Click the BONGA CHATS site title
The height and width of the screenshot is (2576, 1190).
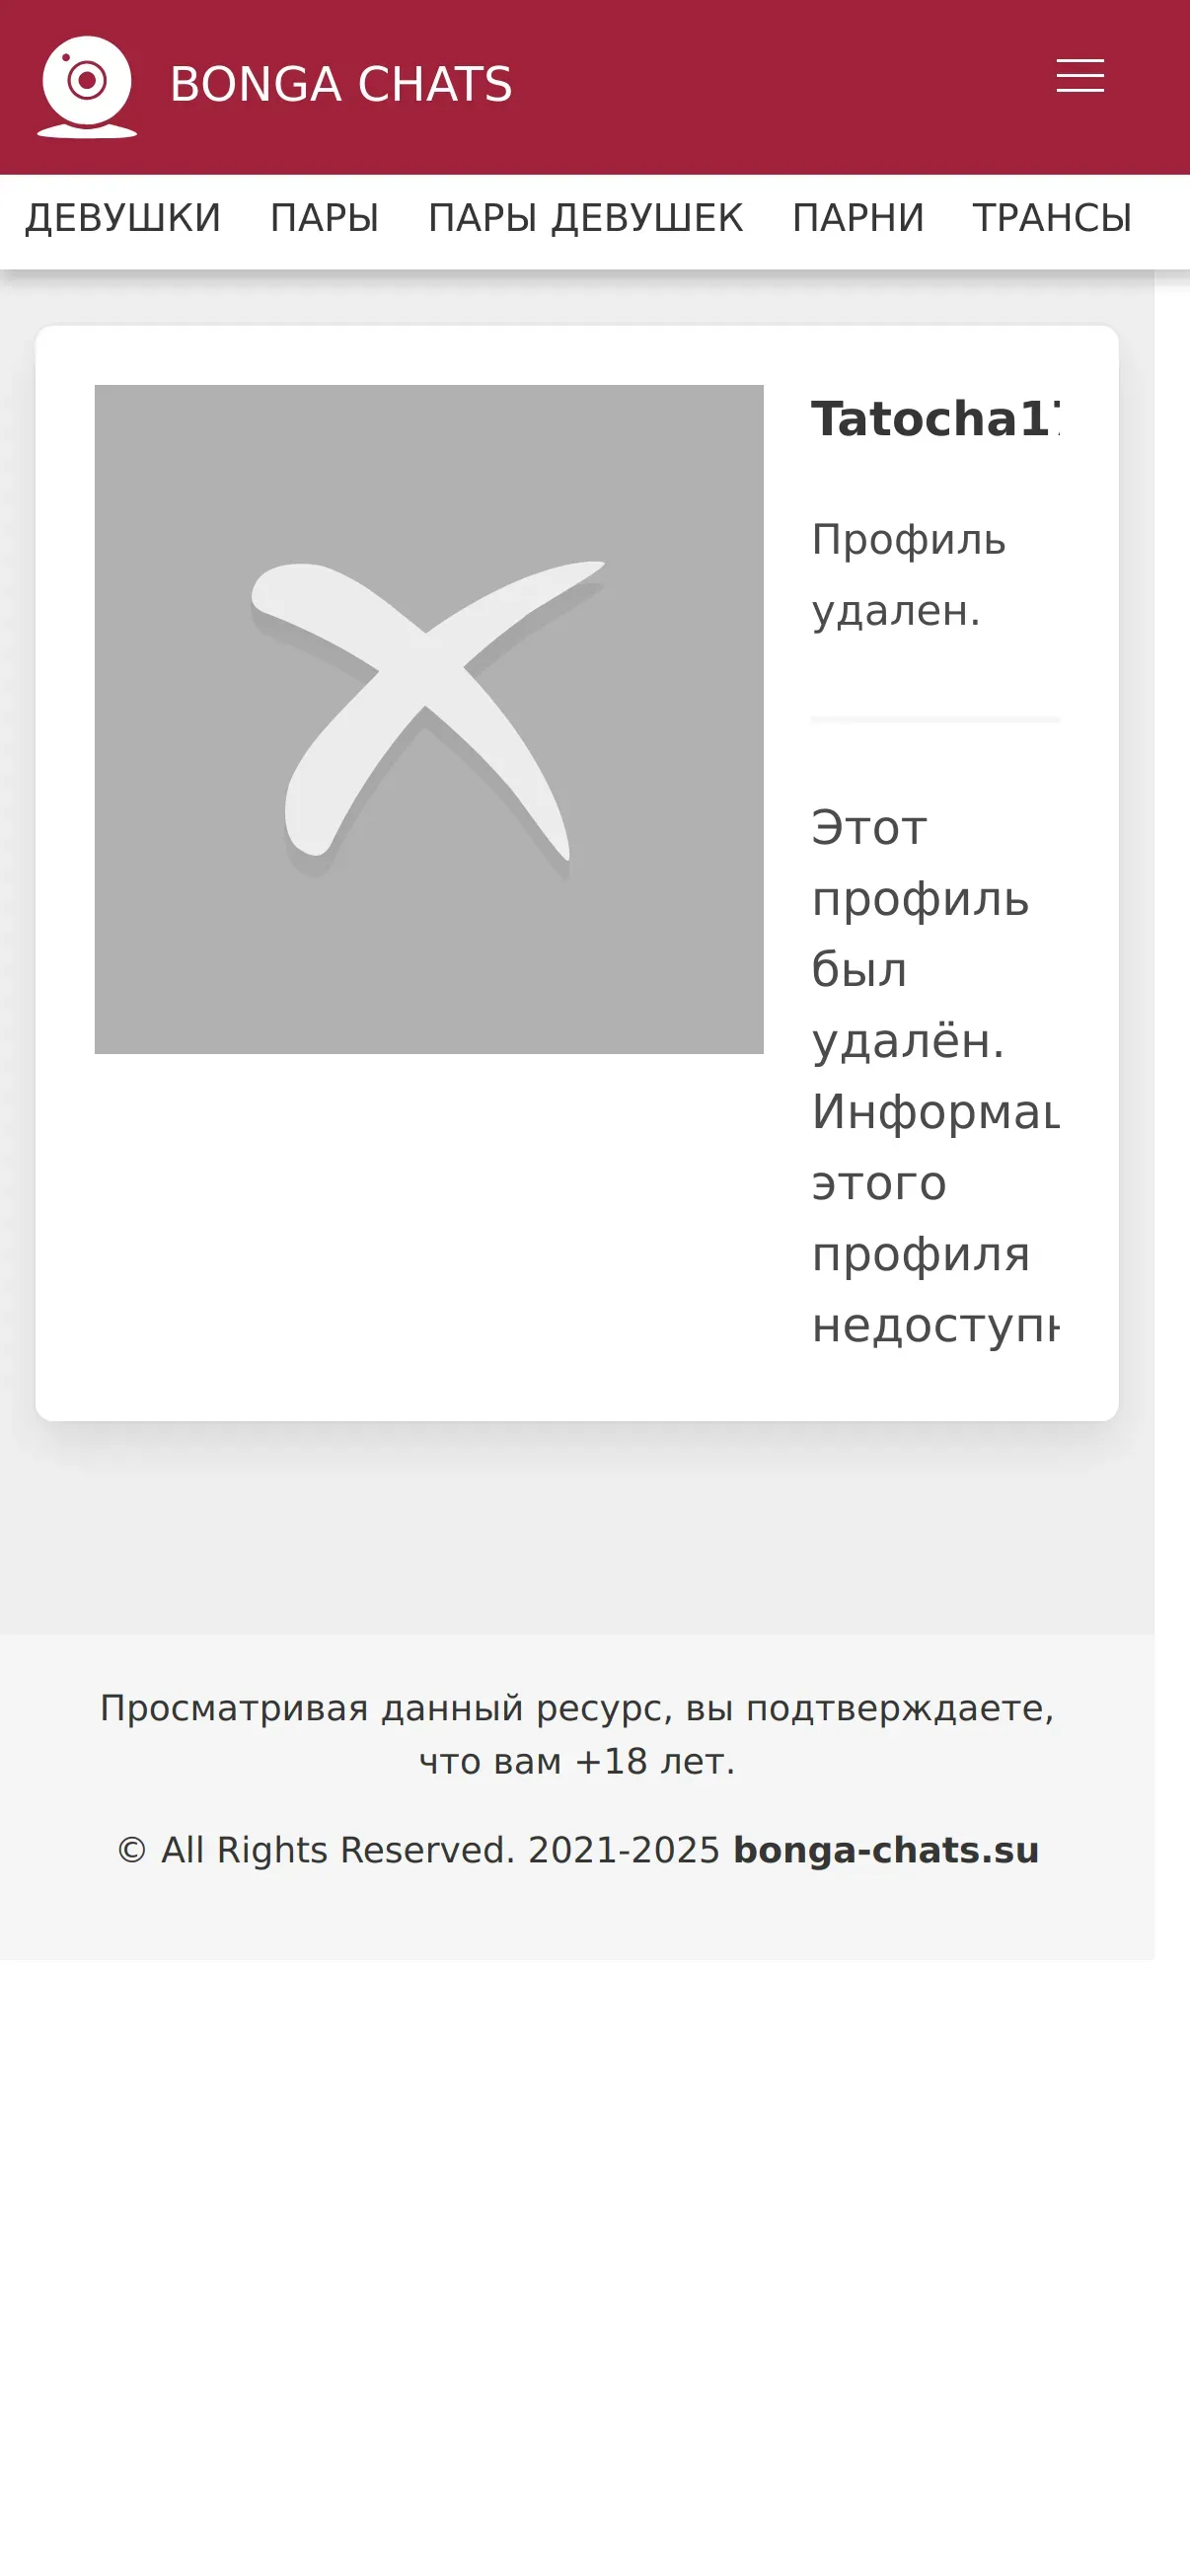(341, 85)
